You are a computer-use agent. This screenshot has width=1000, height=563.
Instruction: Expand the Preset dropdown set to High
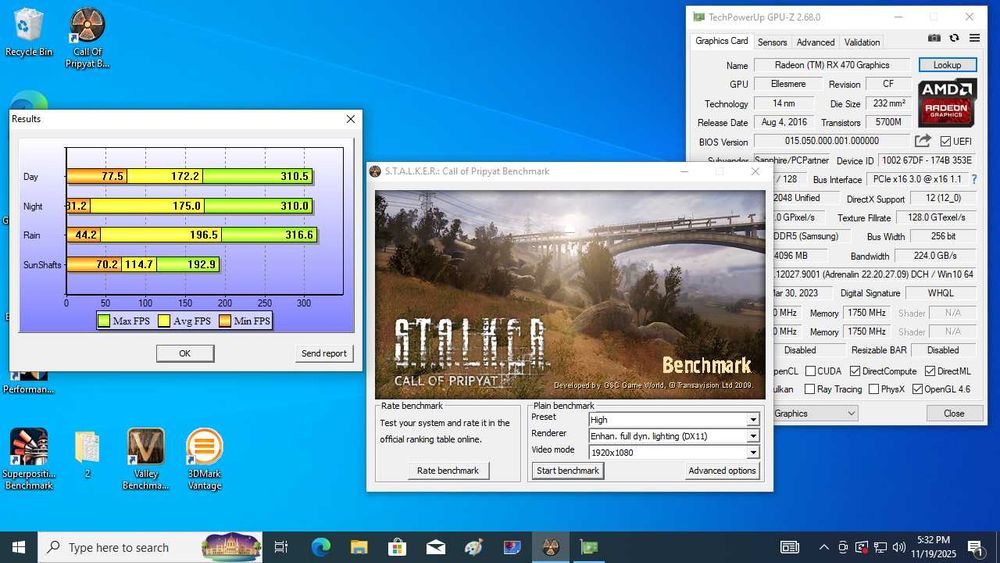[753, 420]
